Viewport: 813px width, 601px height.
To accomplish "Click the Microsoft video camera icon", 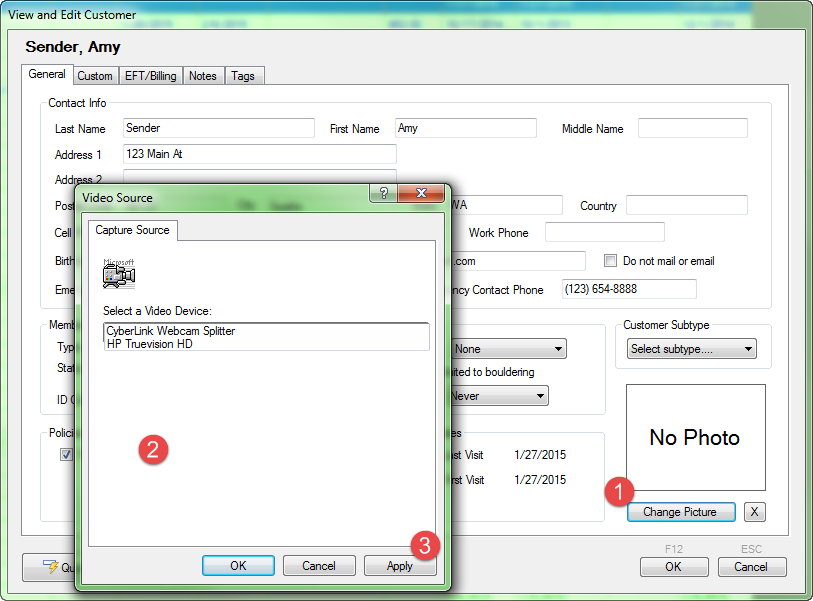I will coord(119,274).
